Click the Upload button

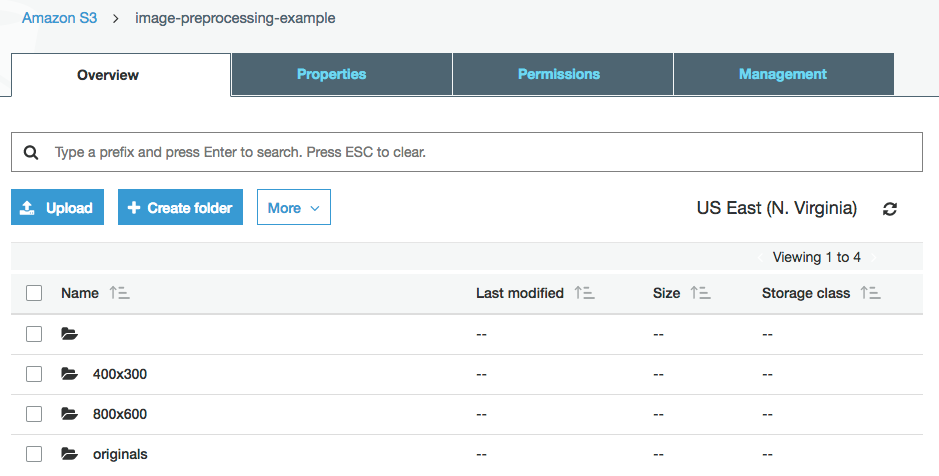[57, 208]
